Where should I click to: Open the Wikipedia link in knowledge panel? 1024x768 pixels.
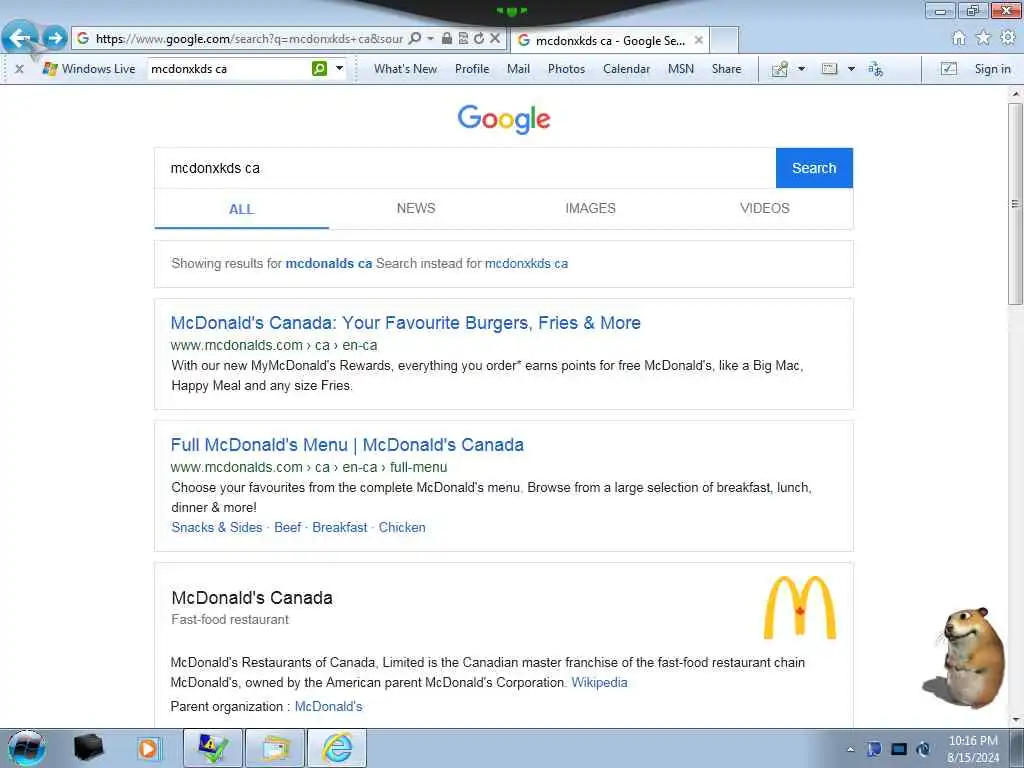599,682
